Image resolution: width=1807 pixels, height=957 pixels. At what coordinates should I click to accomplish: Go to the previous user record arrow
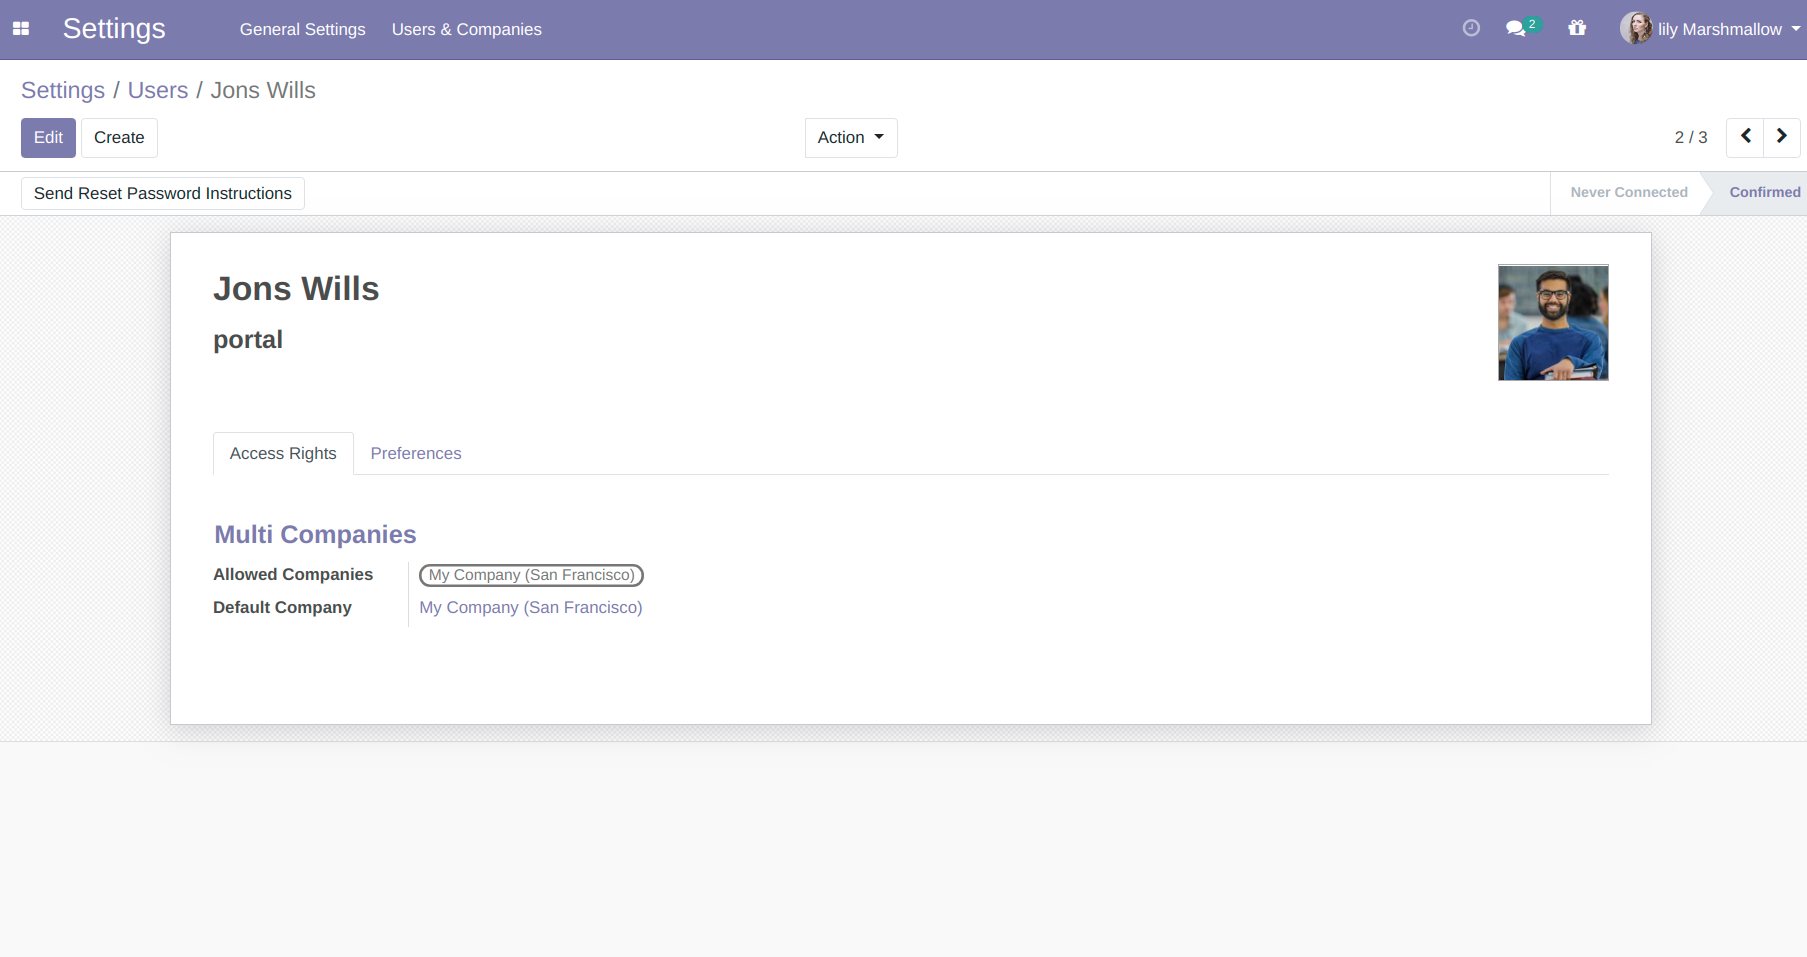[1745, 137]
